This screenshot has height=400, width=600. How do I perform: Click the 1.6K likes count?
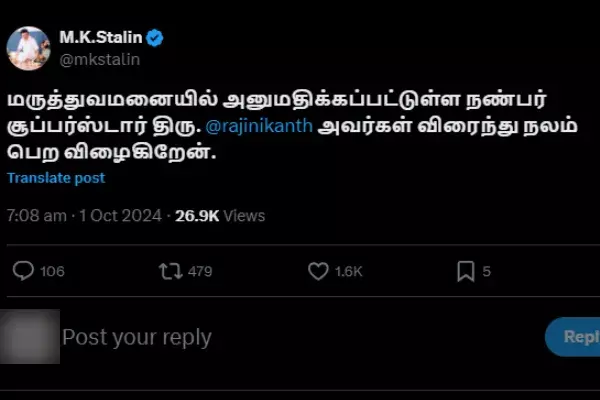click(x=348, y=272)
